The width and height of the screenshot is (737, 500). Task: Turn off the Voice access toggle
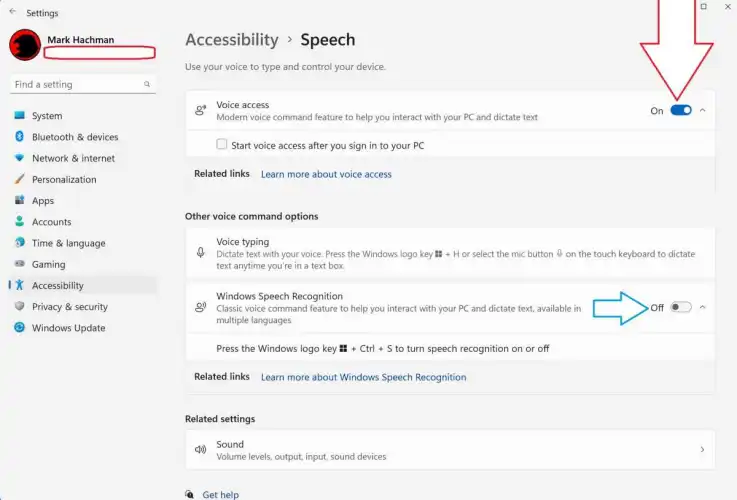click(681, 110)
